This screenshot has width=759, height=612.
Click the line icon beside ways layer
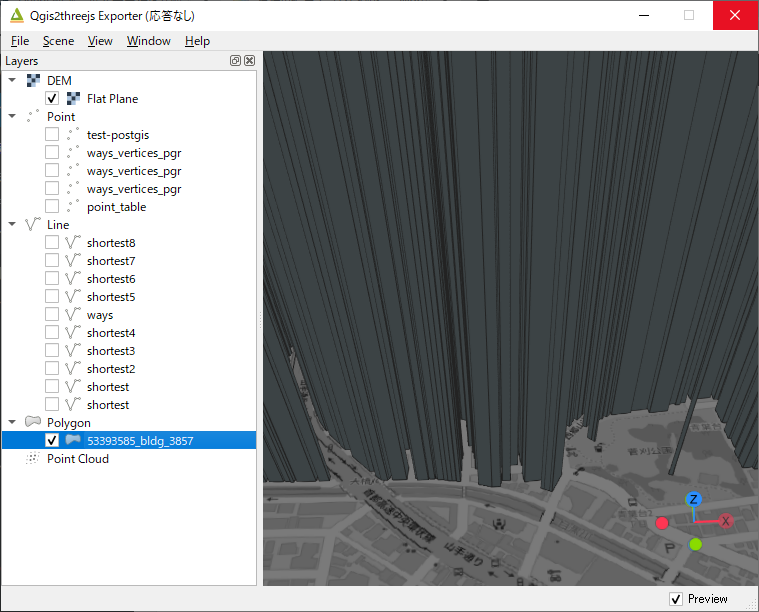click(x=73, y=315)
